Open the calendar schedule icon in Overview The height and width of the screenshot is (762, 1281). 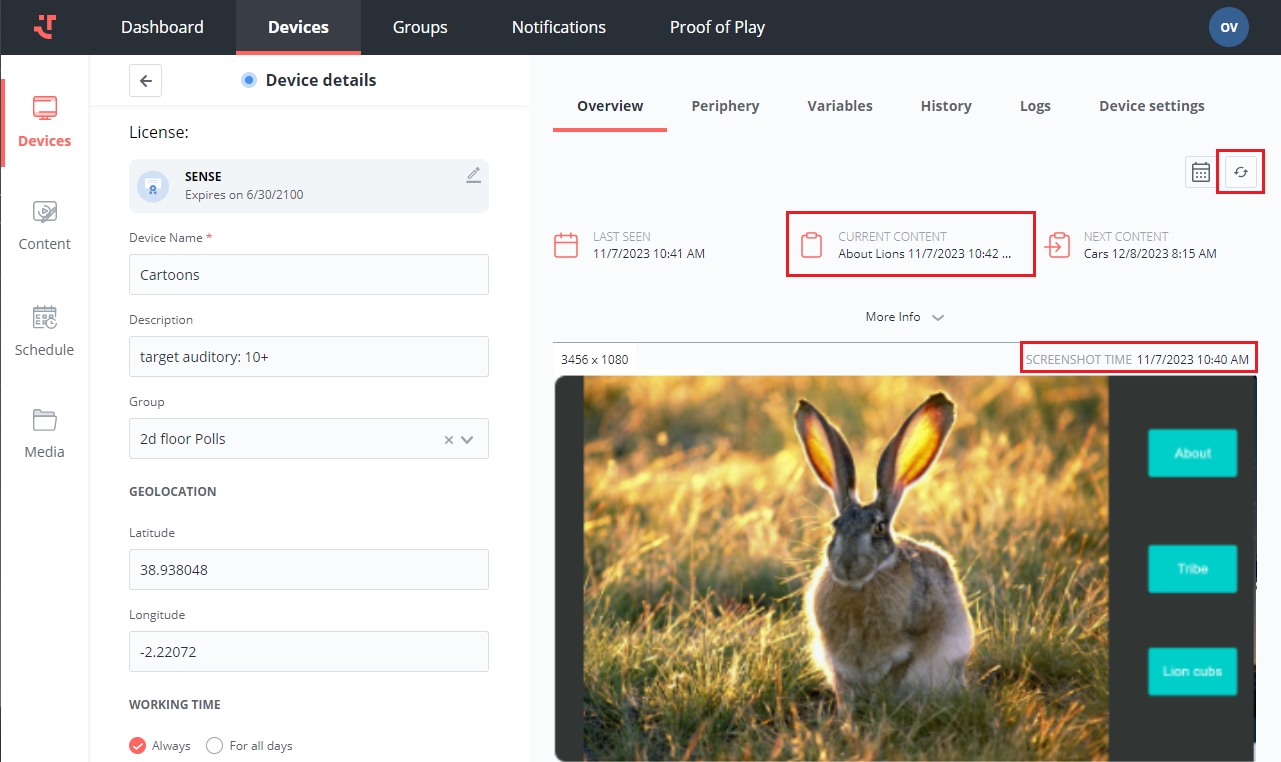[1200, 172]
